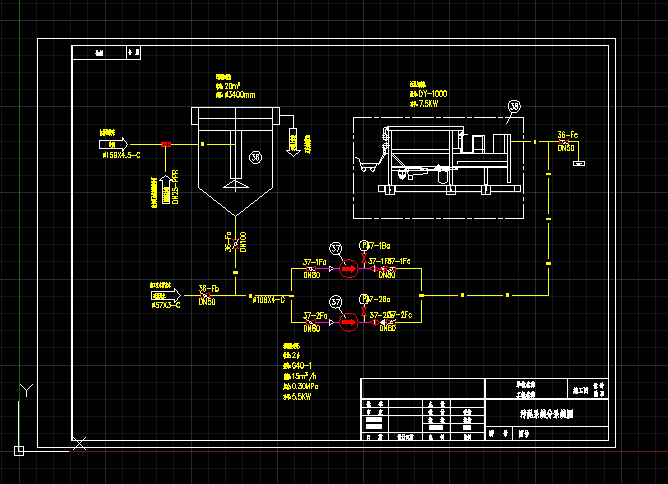The height and width of the screenshot is (484, 668).
Task: Click the revision table cell at sheet top-left
Action: tap(106, 52)
